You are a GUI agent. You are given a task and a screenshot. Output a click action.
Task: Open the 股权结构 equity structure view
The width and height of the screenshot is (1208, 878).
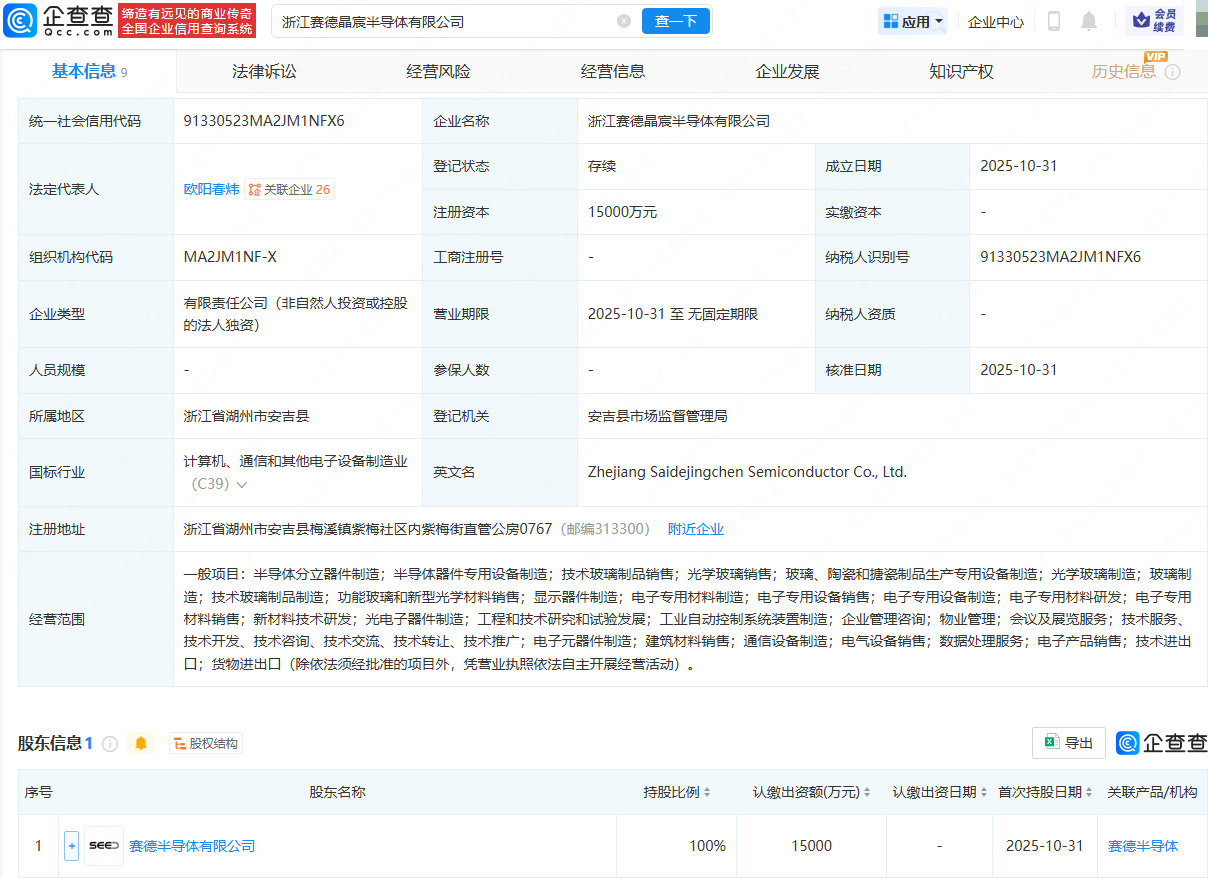(x=206, y=744)
